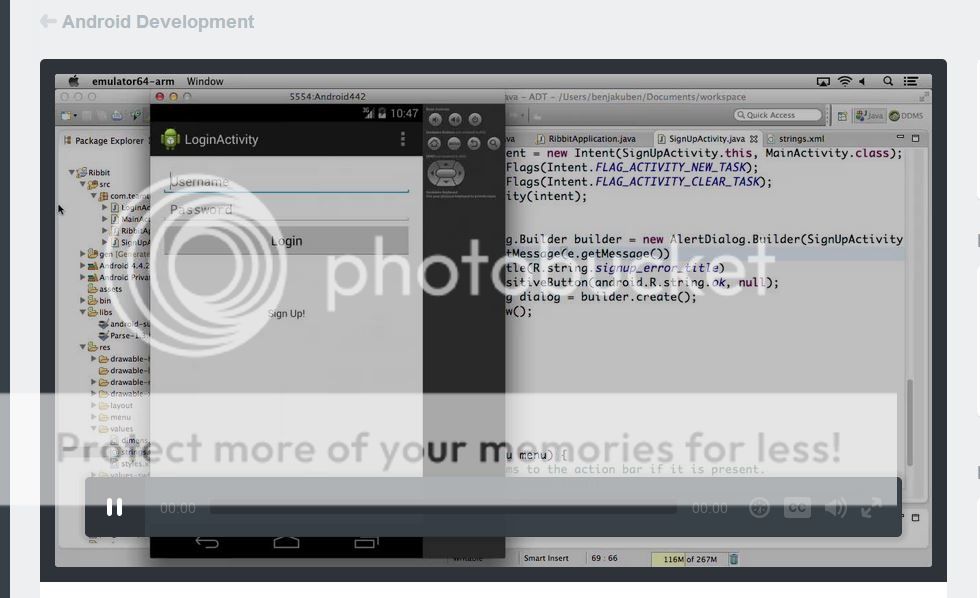Click the Quick Access search box
The image size is (980, 598).
click(x=775, y=115)
